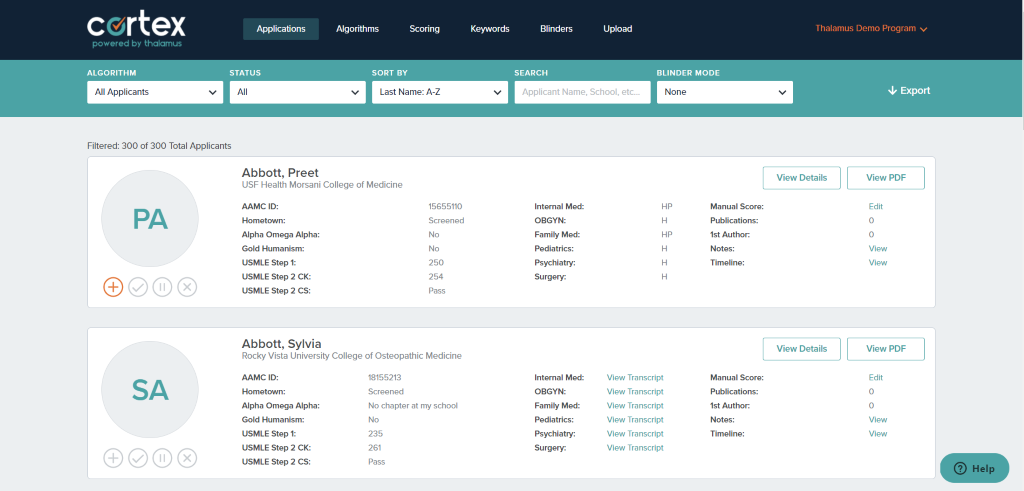This screenshot has width=1024, height=491.
Task: Click the checkmark icon under Abbott, Sylvia
Action: click(x=138, y=458)
